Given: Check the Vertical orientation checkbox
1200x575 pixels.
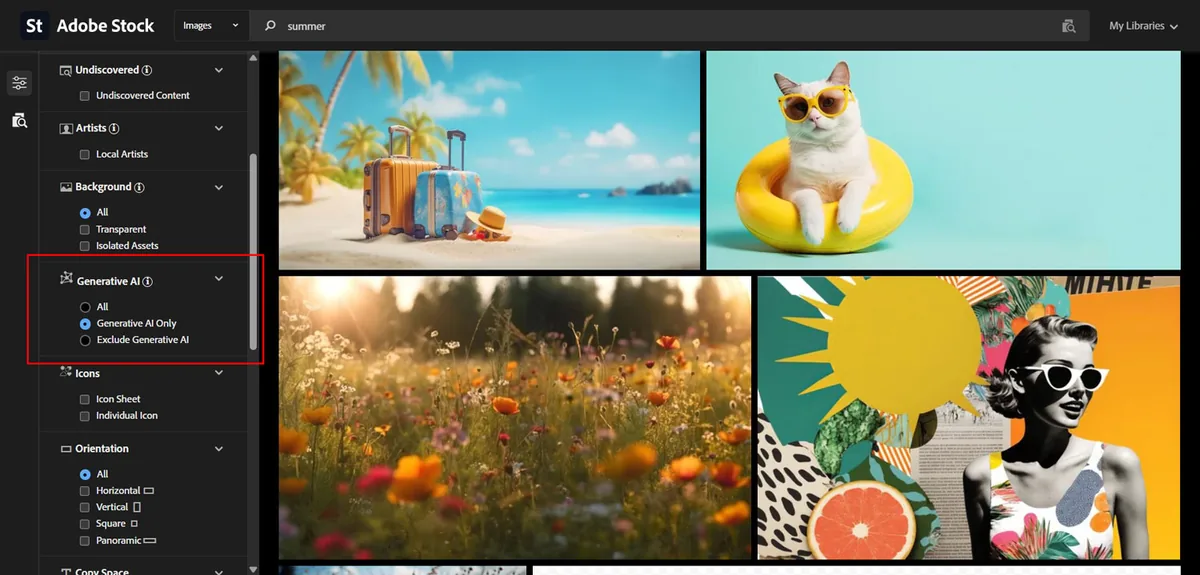Looking at the screenshot, I should click(85, 507).
